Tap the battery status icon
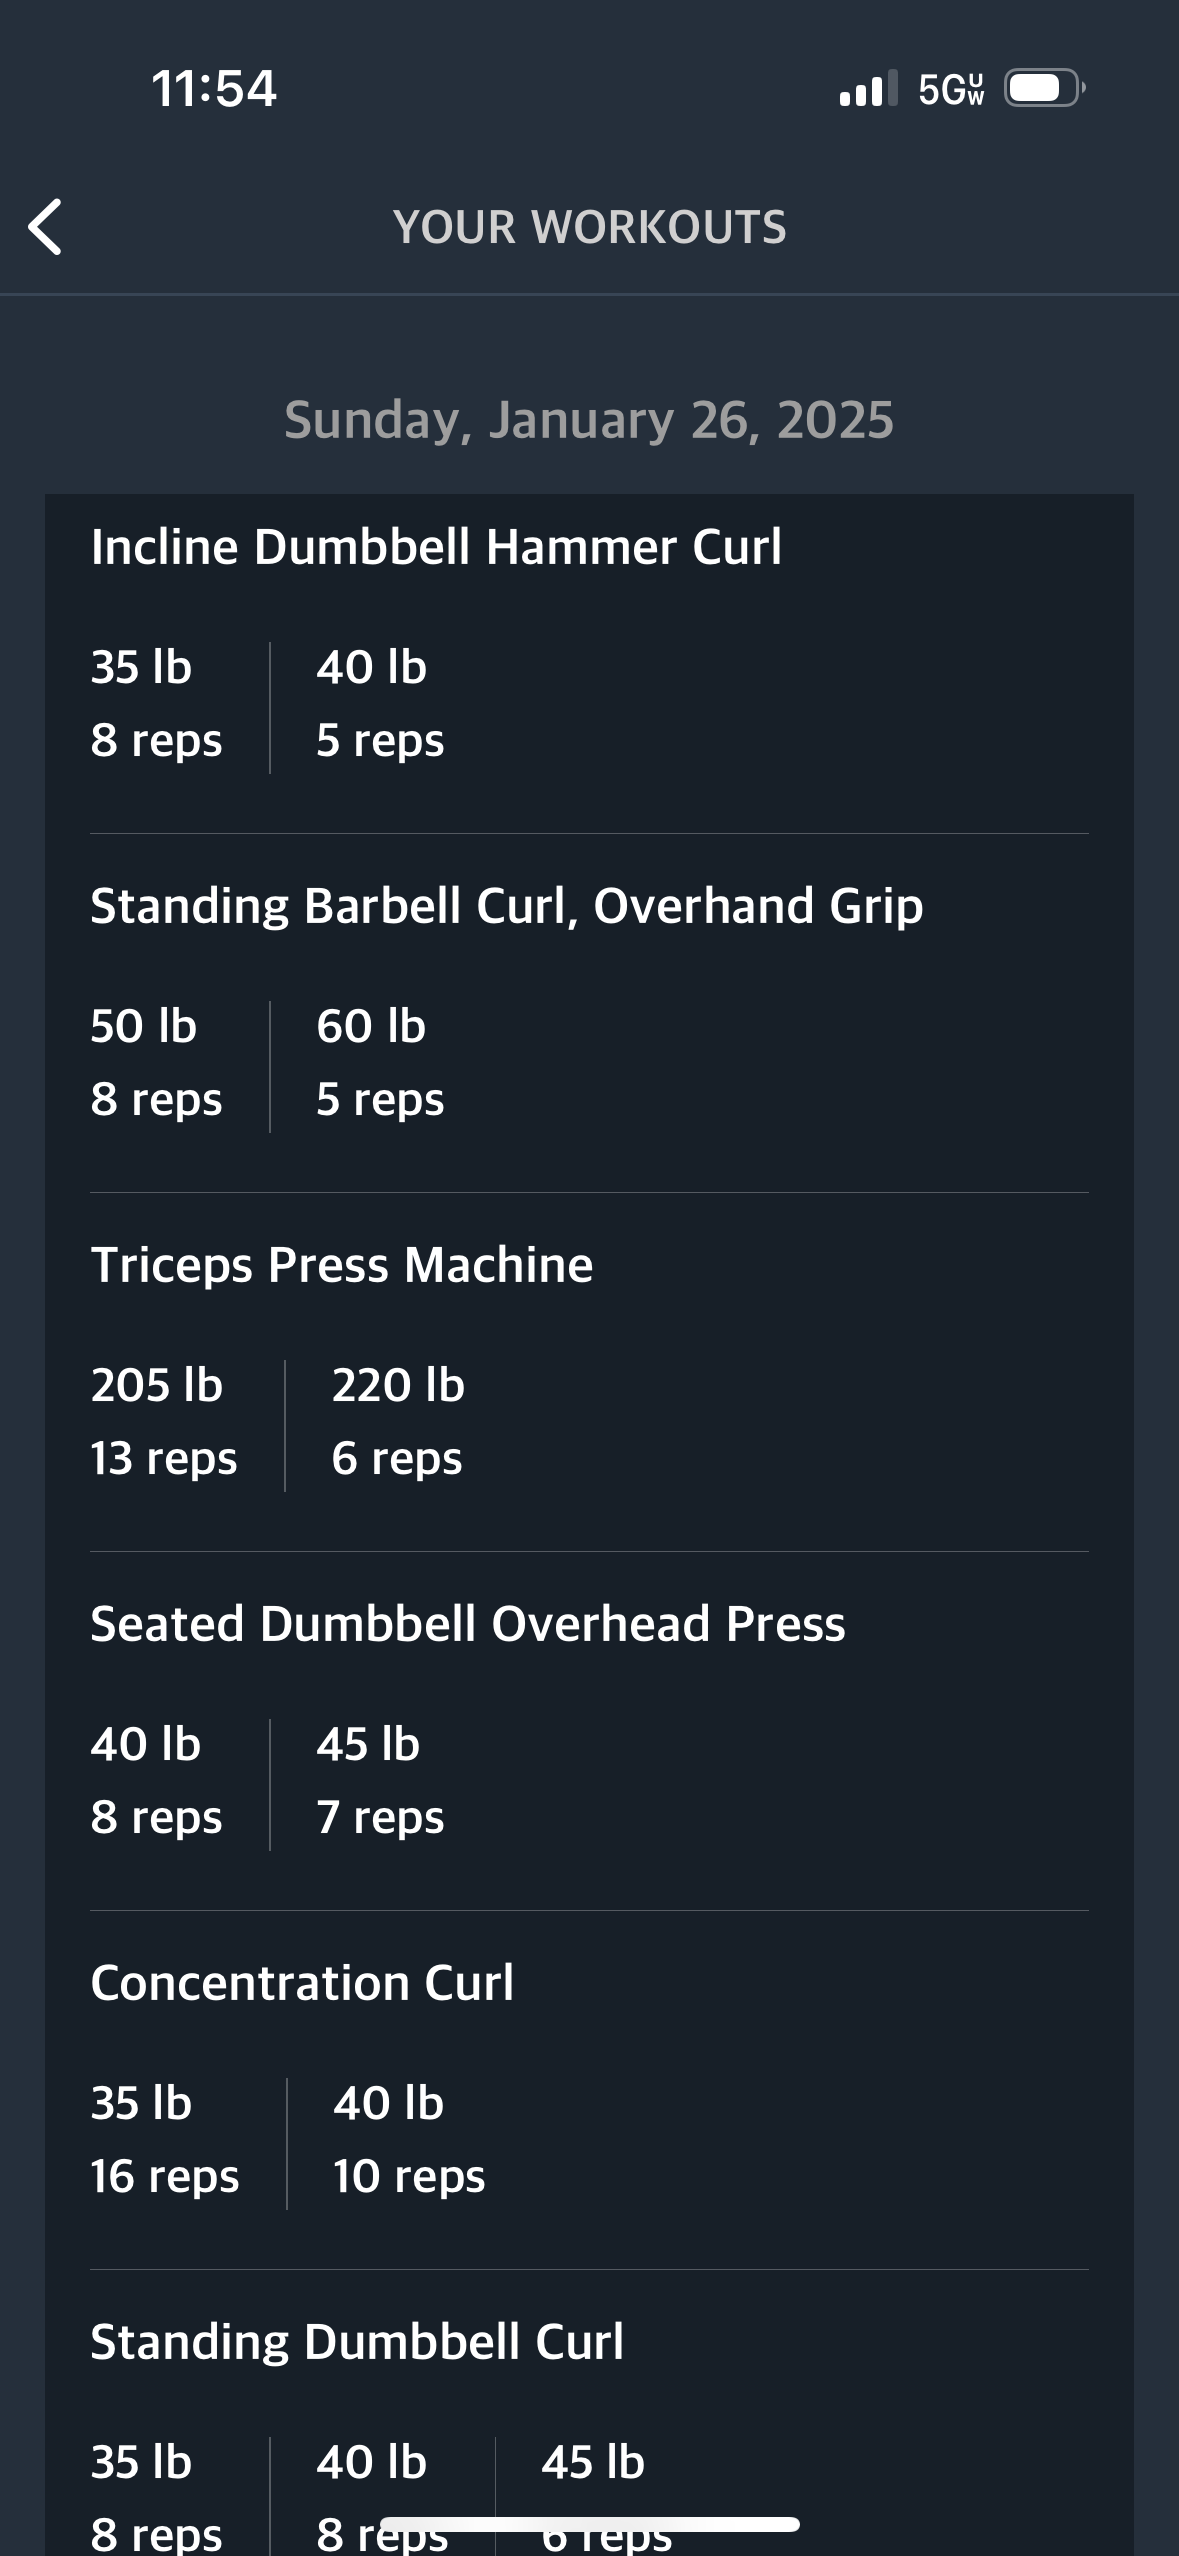 1043,89
